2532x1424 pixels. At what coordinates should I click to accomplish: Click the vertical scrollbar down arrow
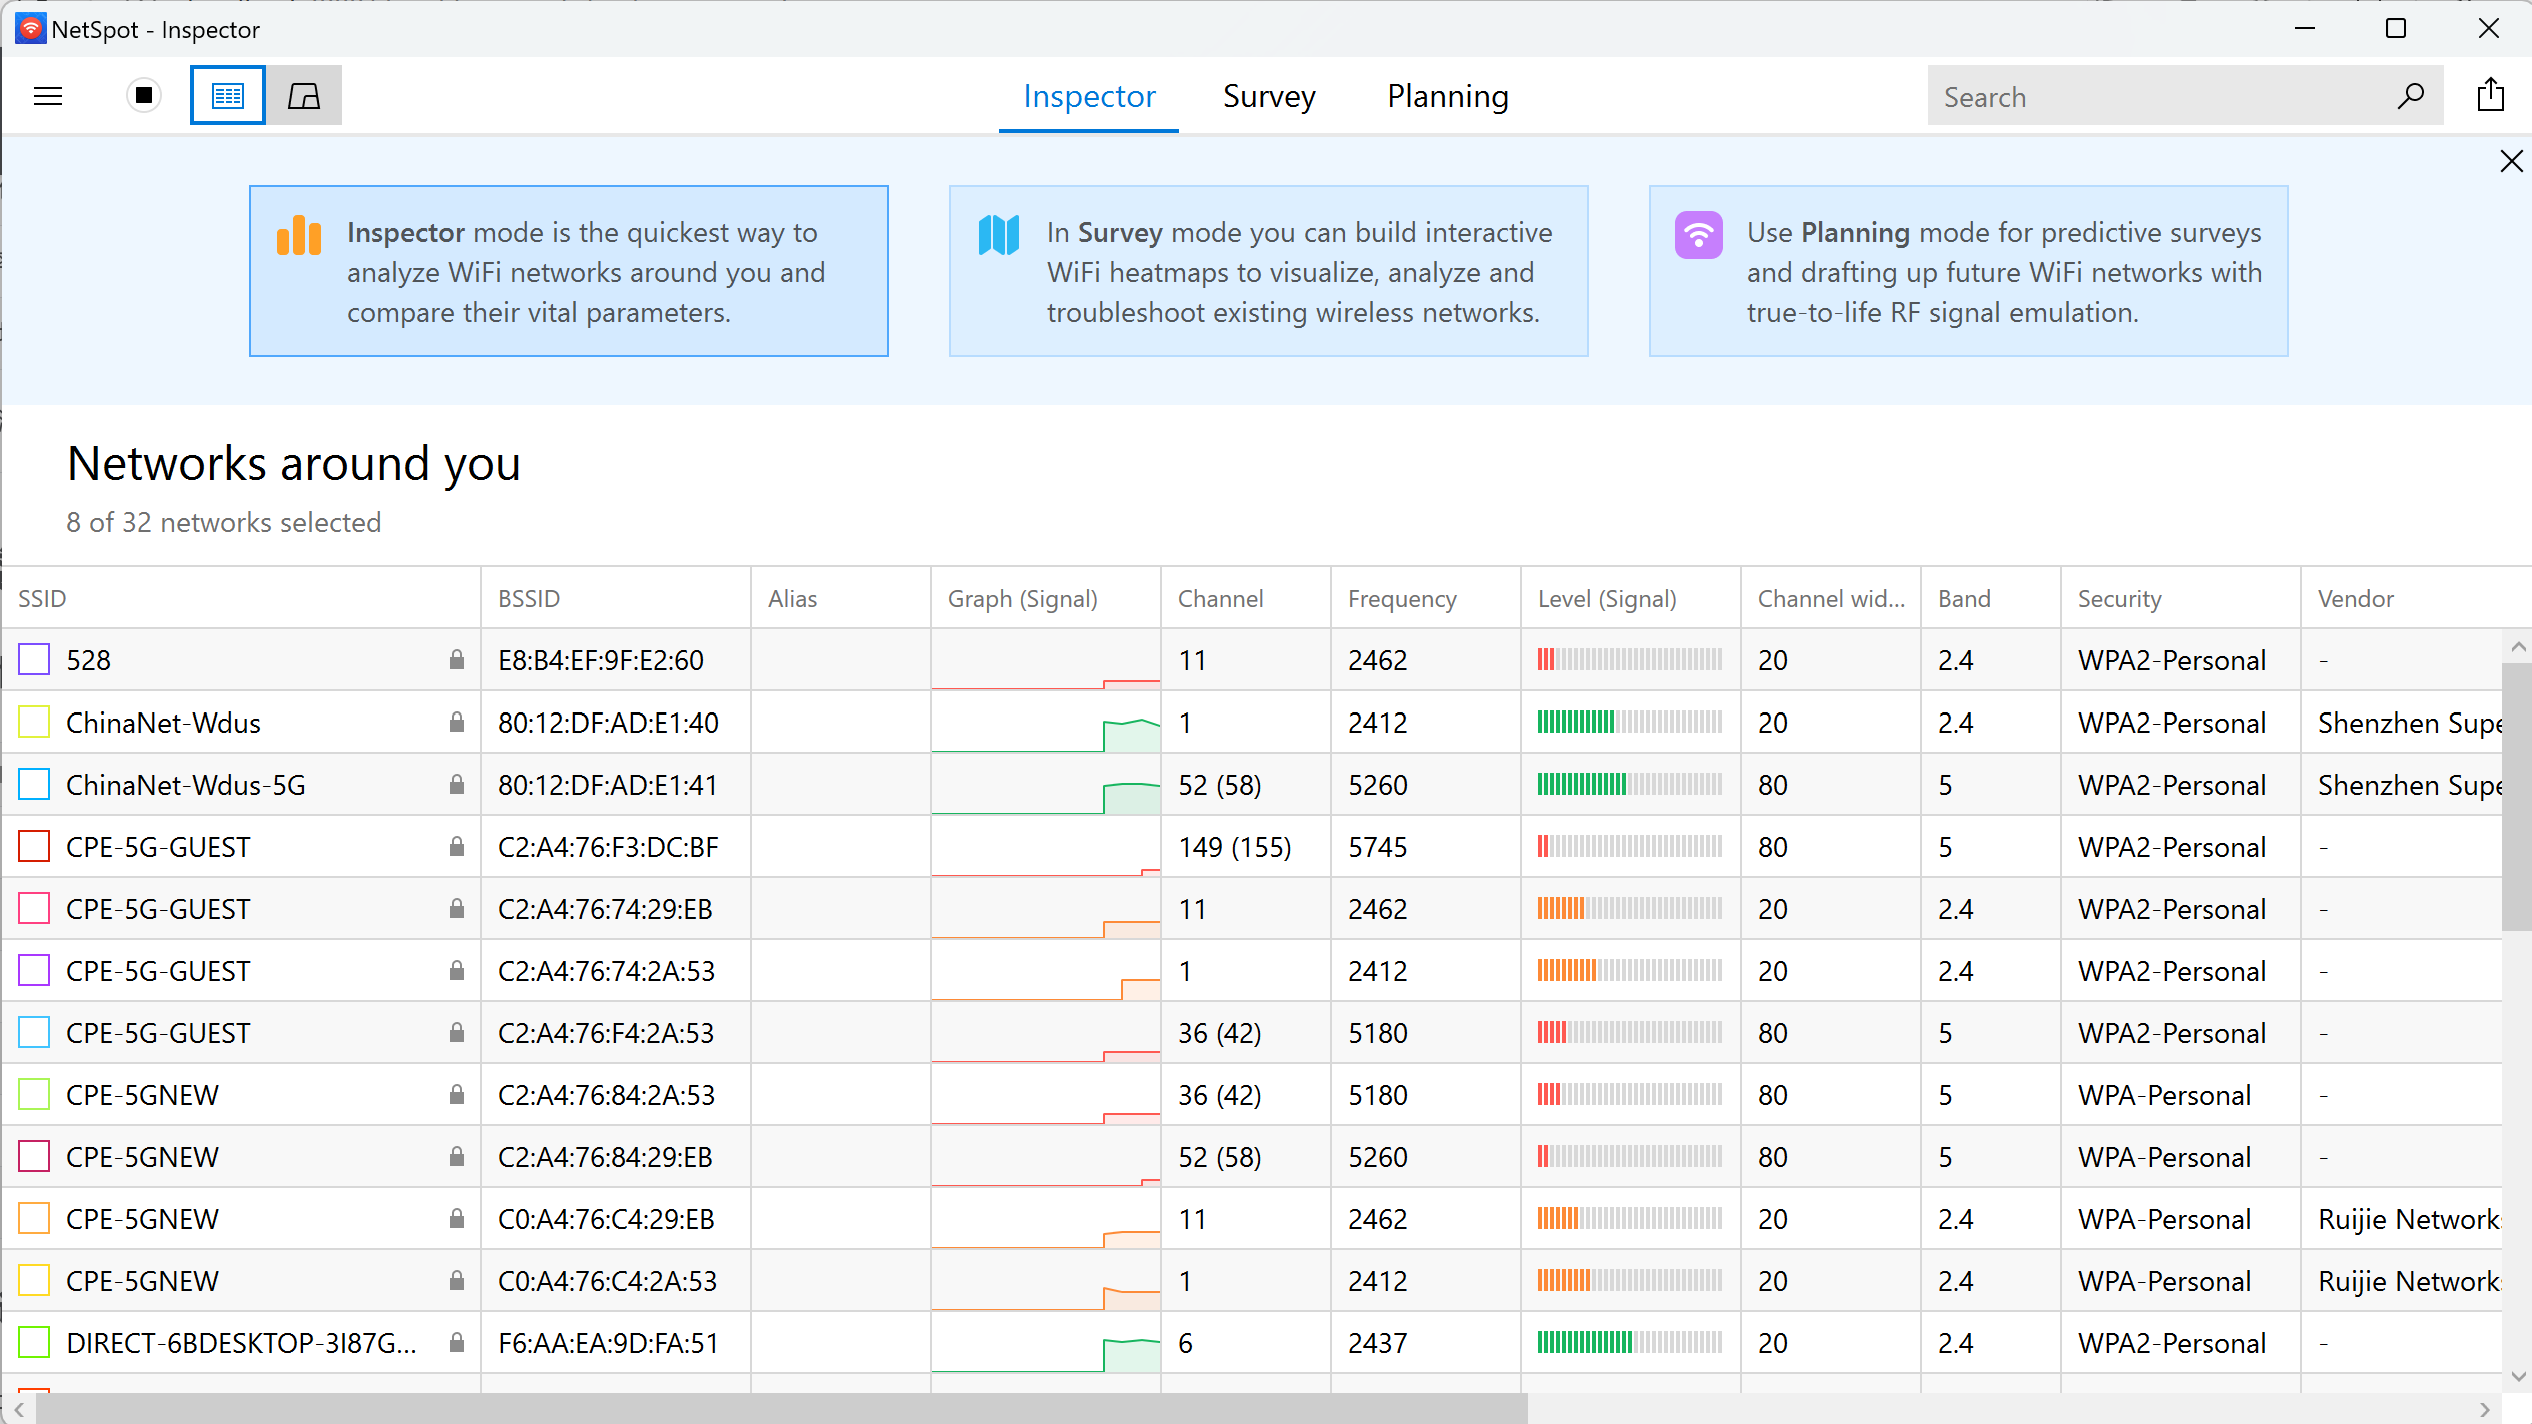pos(2517,1376)
